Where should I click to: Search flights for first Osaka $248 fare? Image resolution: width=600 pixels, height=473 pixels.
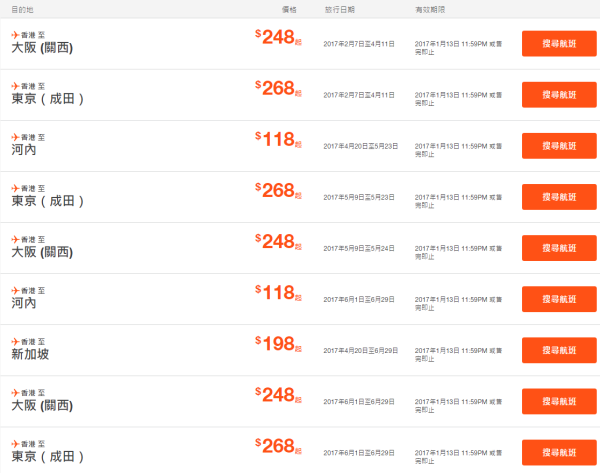559,44
